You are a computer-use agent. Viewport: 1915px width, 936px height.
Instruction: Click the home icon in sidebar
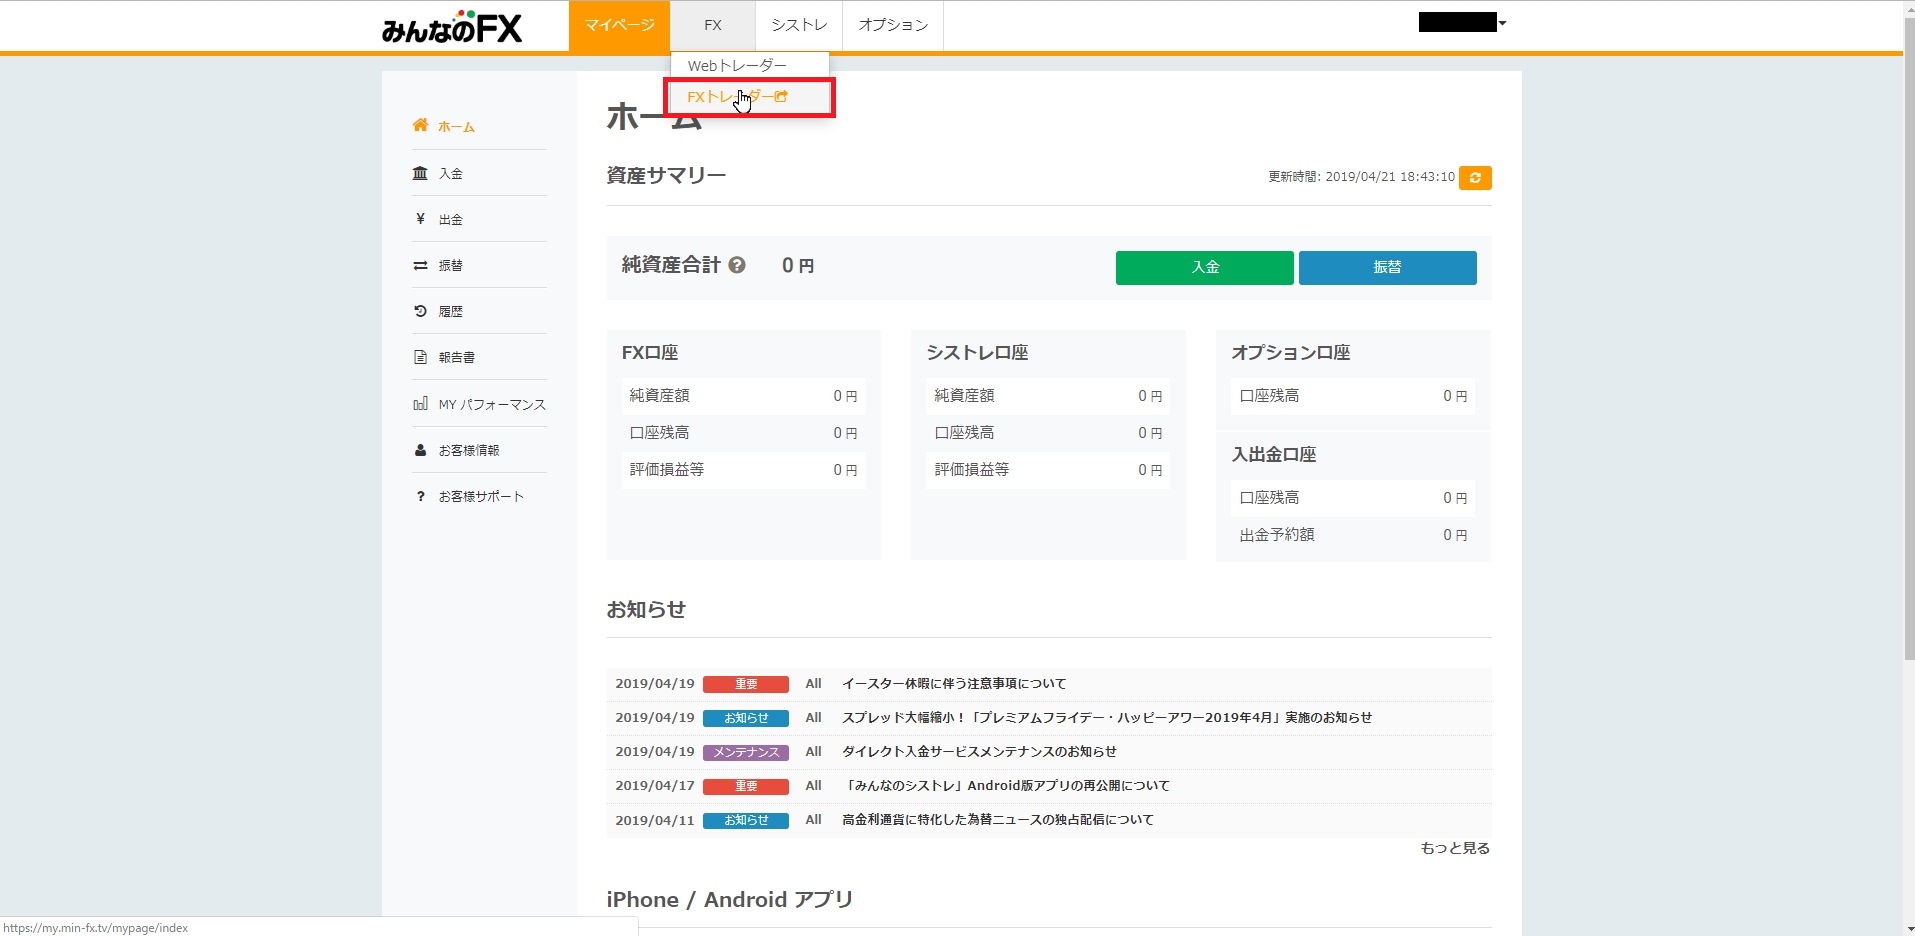(420, 126)
